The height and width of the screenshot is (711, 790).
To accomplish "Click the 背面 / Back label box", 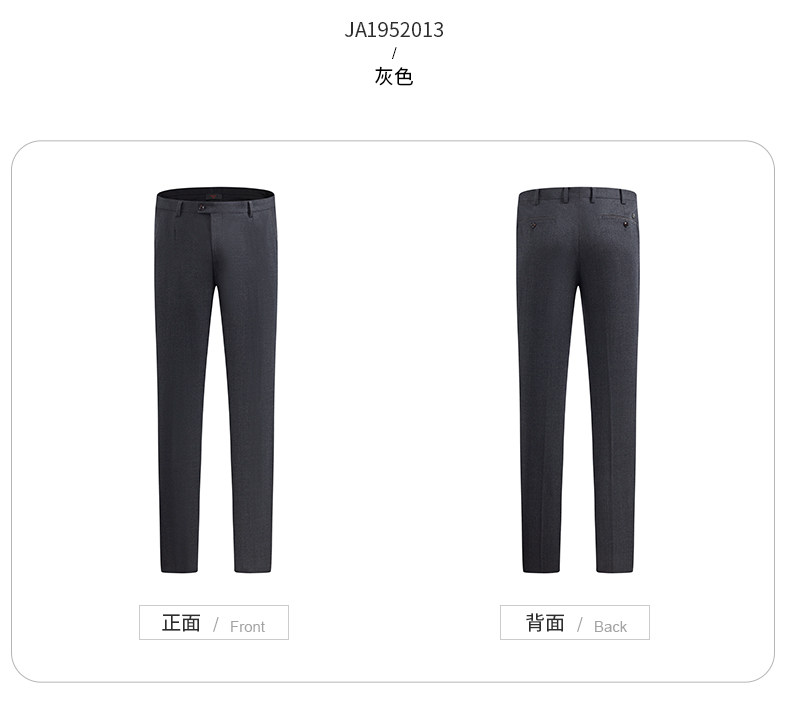I will [x=575, y=623].
